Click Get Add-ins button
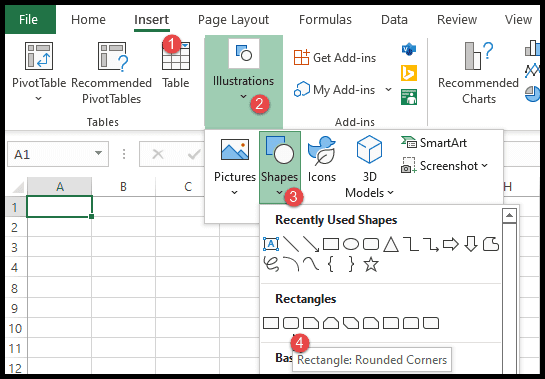This screenshot has height=379, width=545. 335,57
